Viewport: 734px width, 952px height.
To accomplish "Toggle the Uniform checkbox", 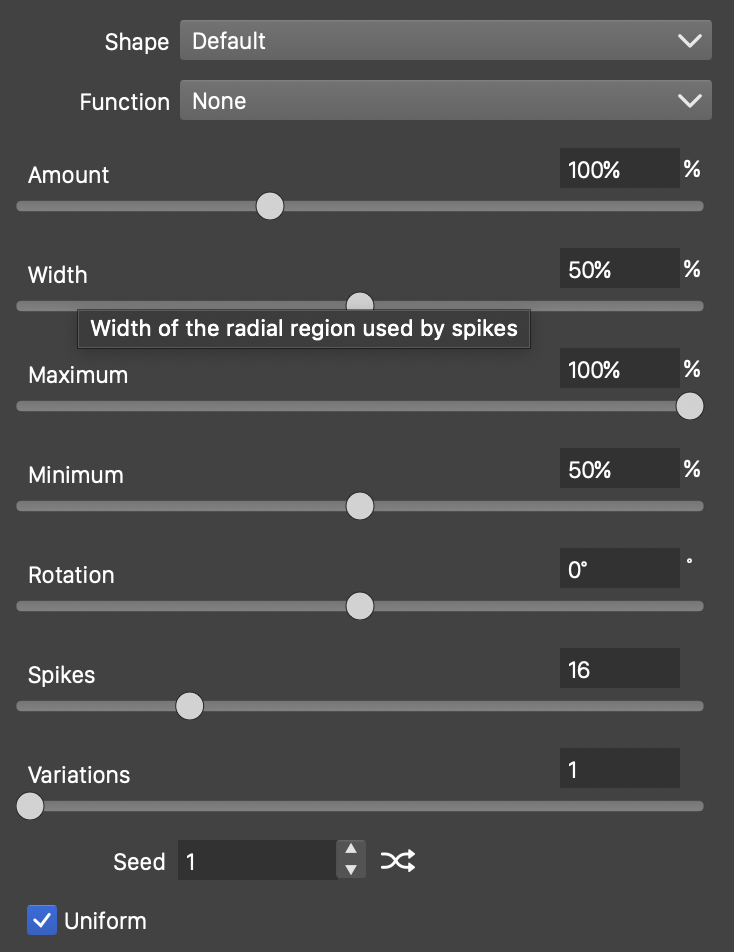I will click(42, 920).
